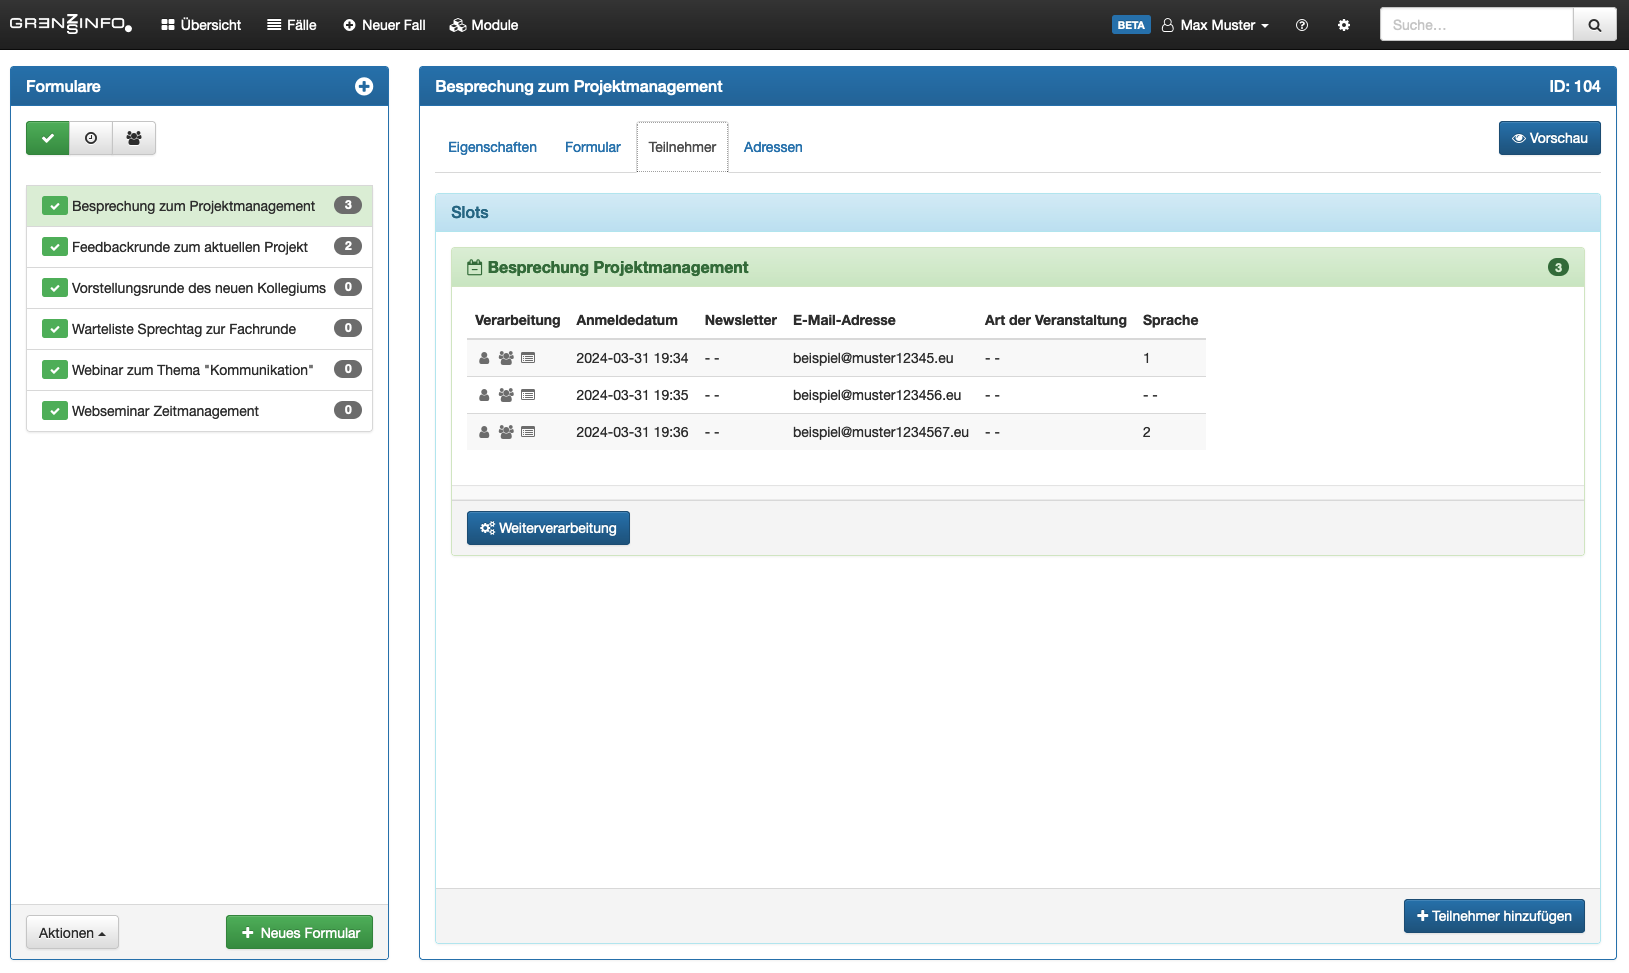
Task: Click the search magnifier button
Action: coord(1595,25)
